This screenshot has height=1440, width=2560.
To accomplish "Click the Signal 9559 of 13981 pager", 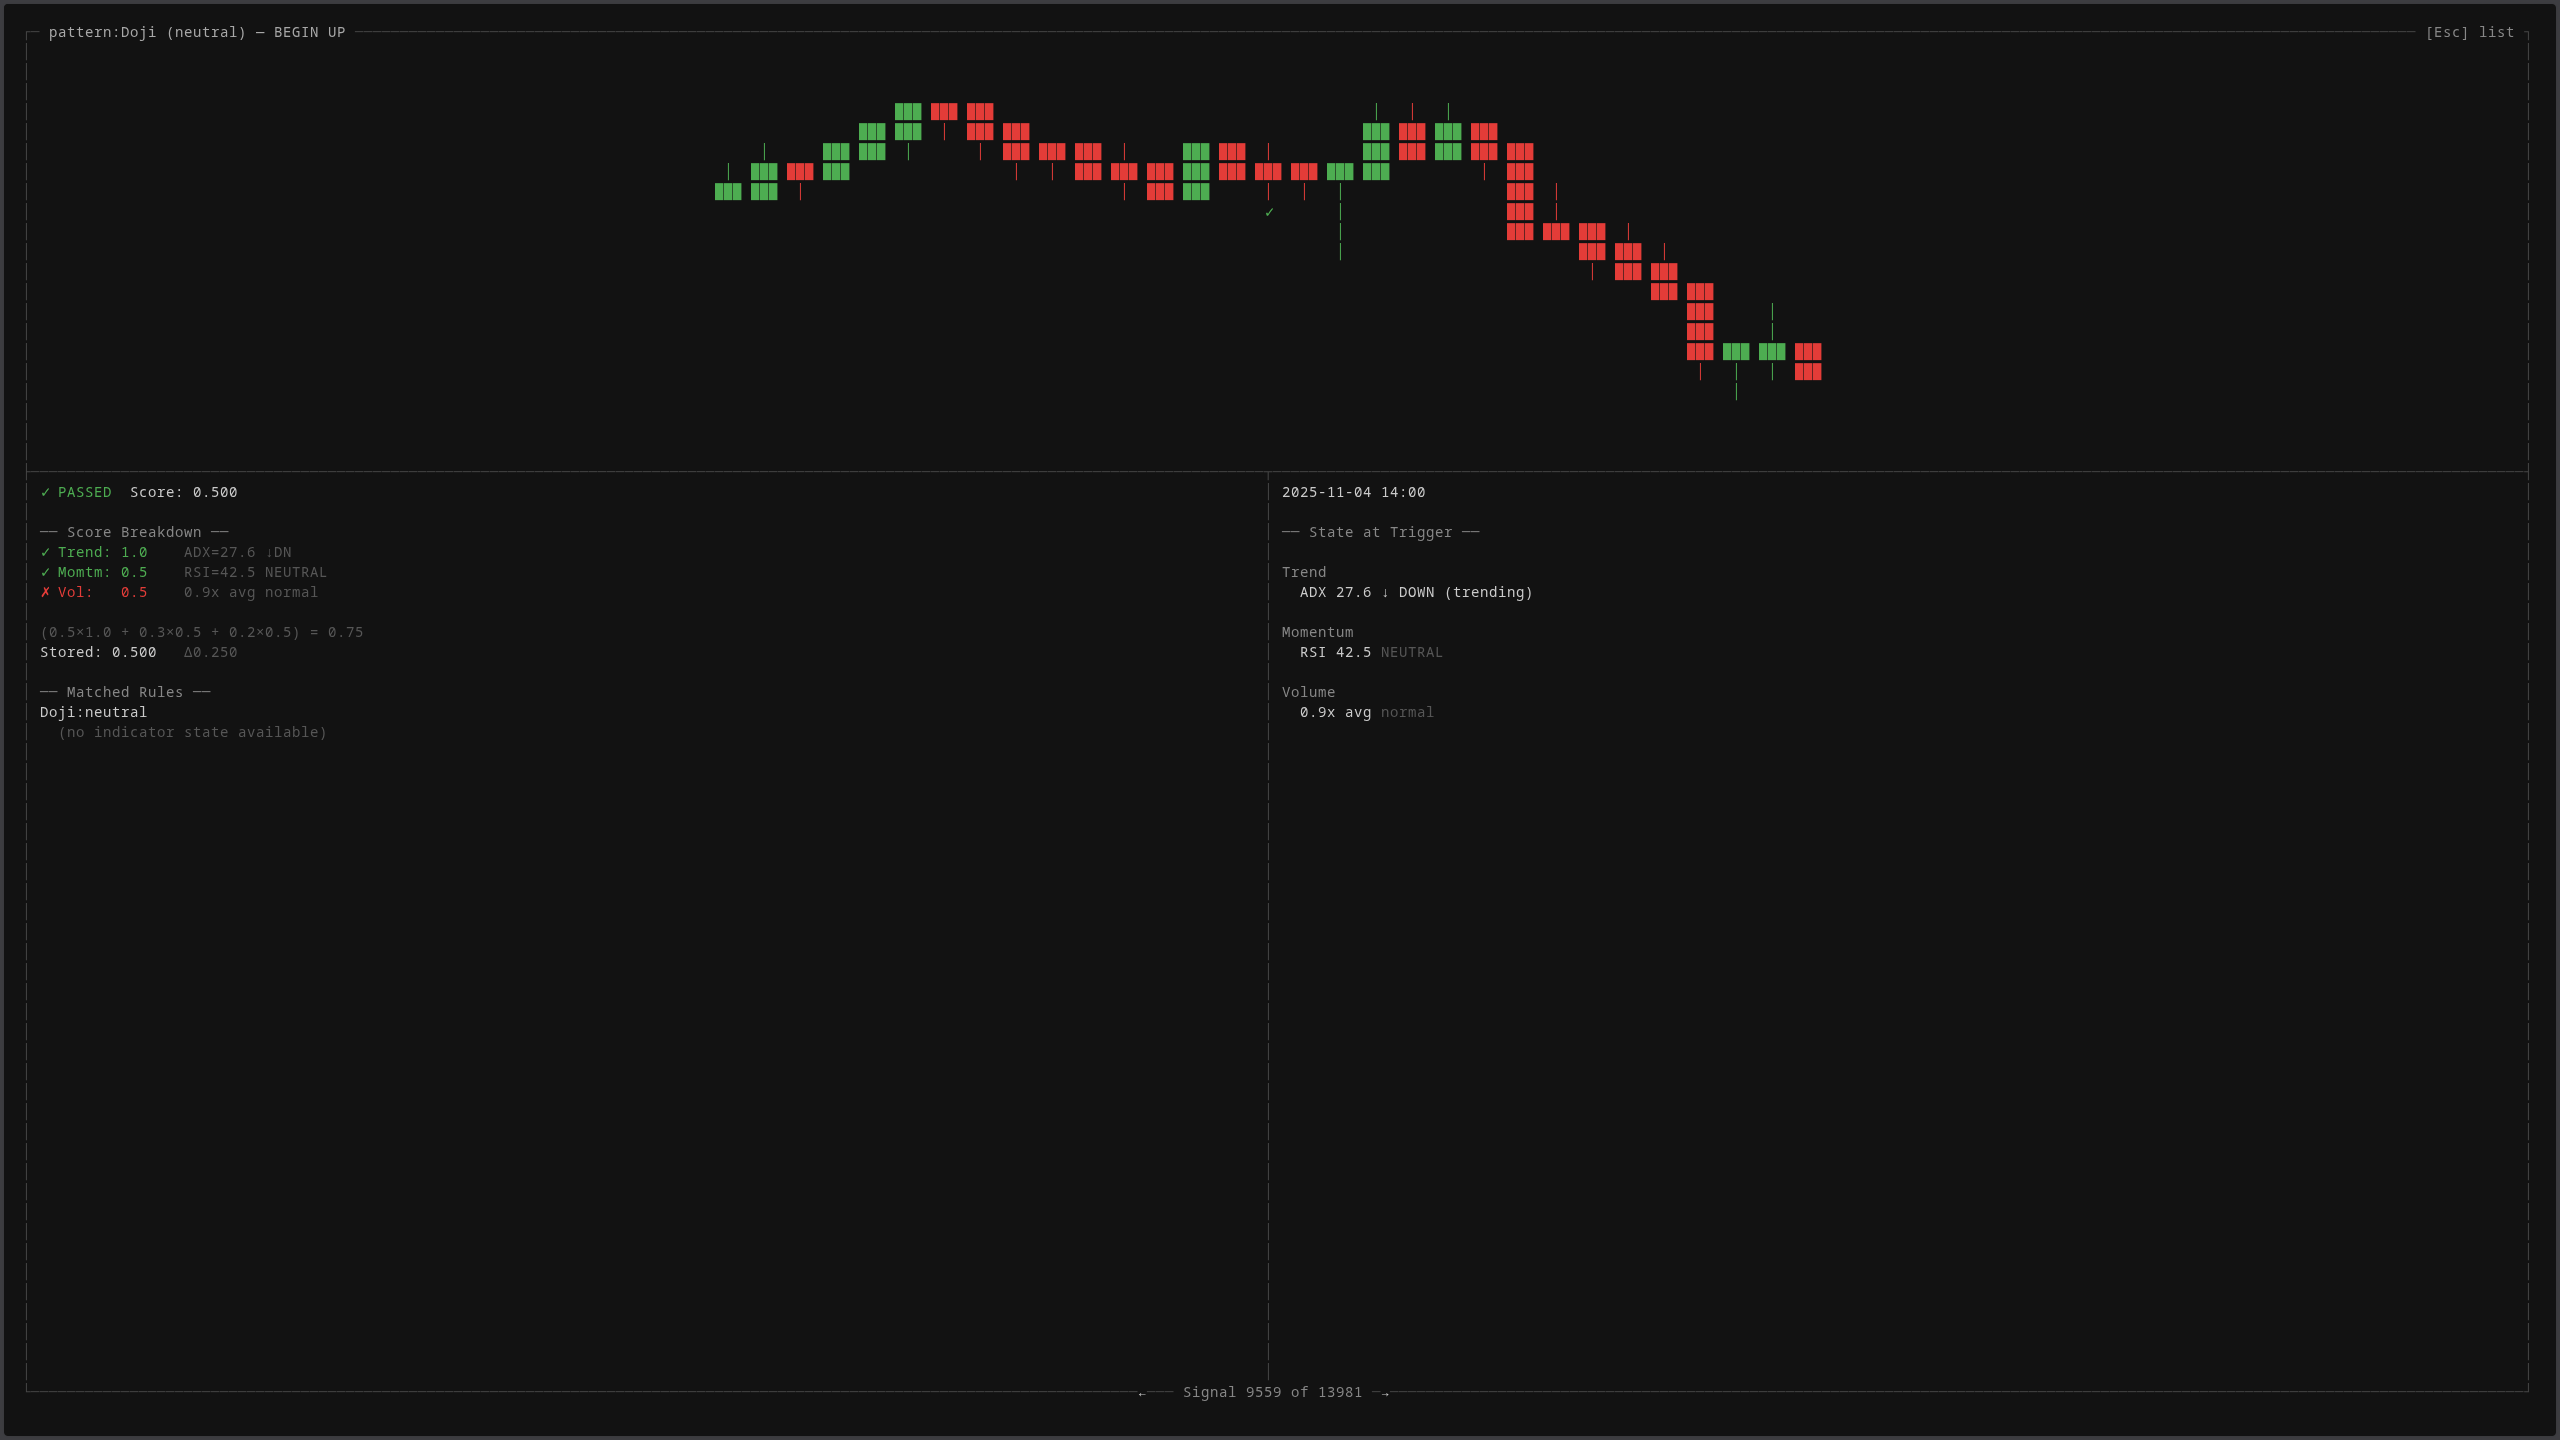I will pyautogui.click(x=1271, y=1392).
